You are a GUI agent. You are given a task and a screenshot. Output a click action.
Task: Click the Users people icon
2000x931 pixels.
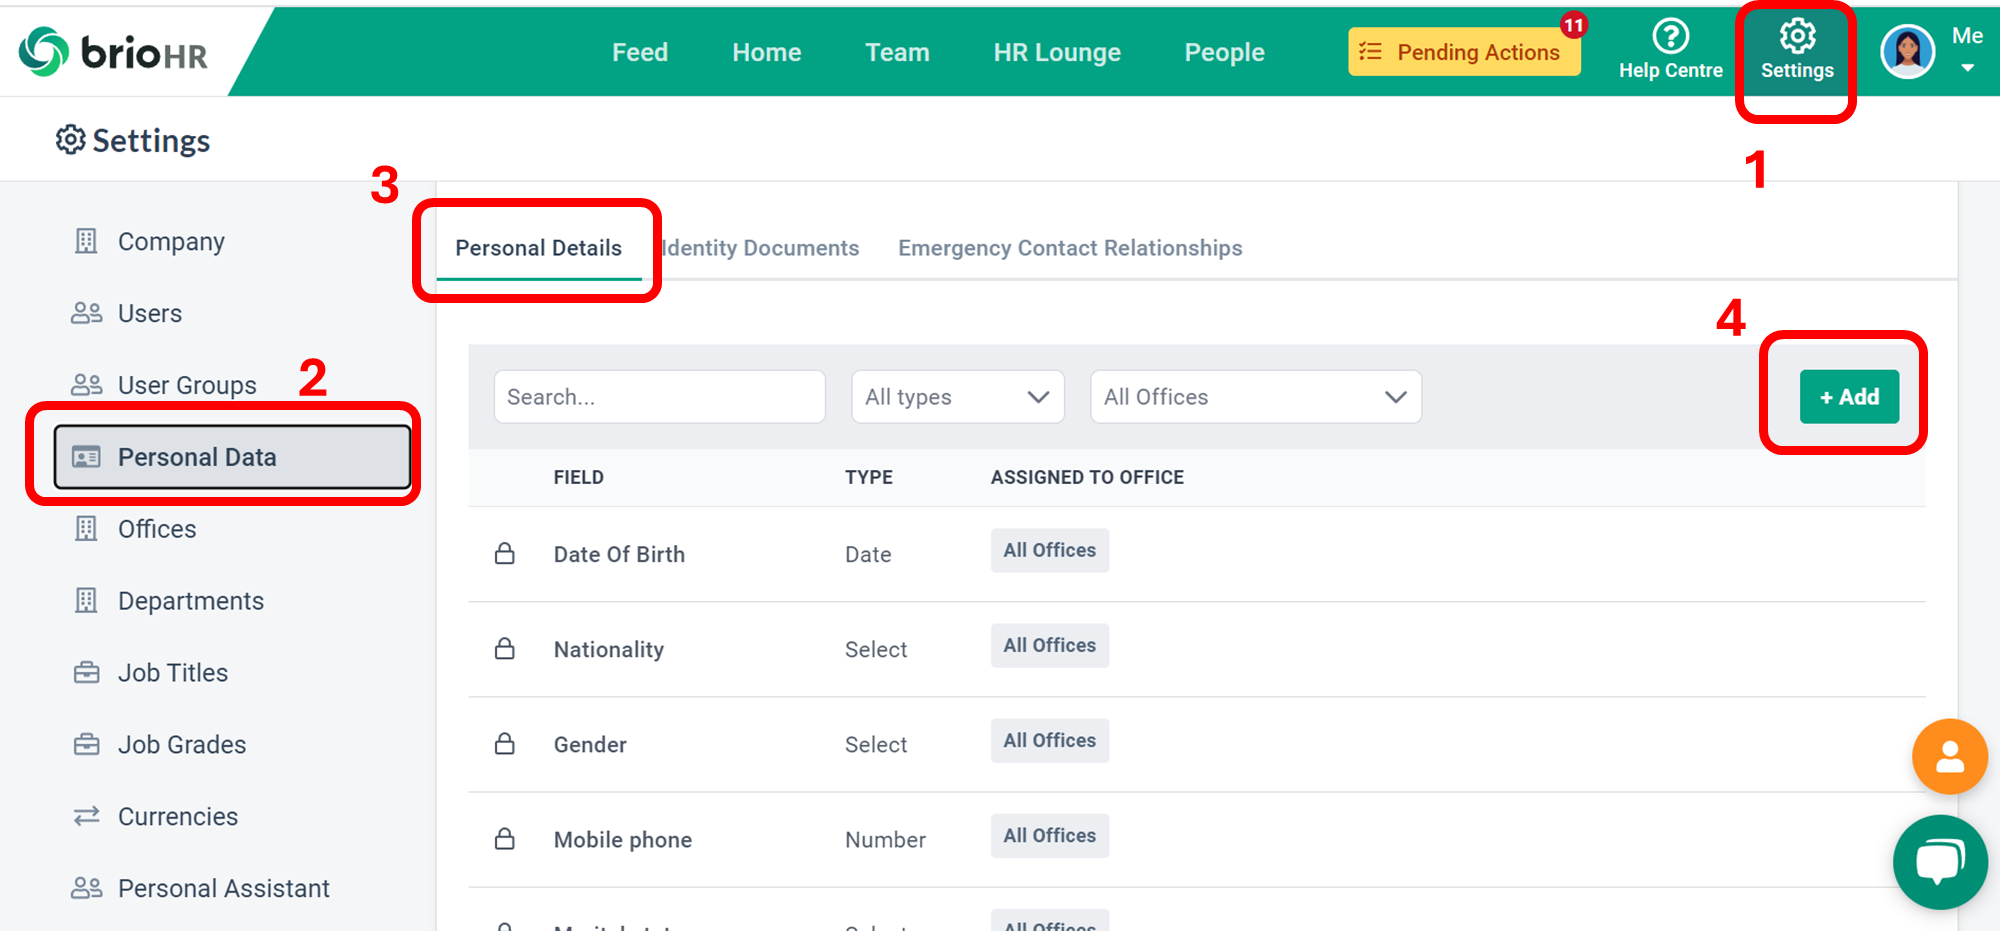coord(87,313)
